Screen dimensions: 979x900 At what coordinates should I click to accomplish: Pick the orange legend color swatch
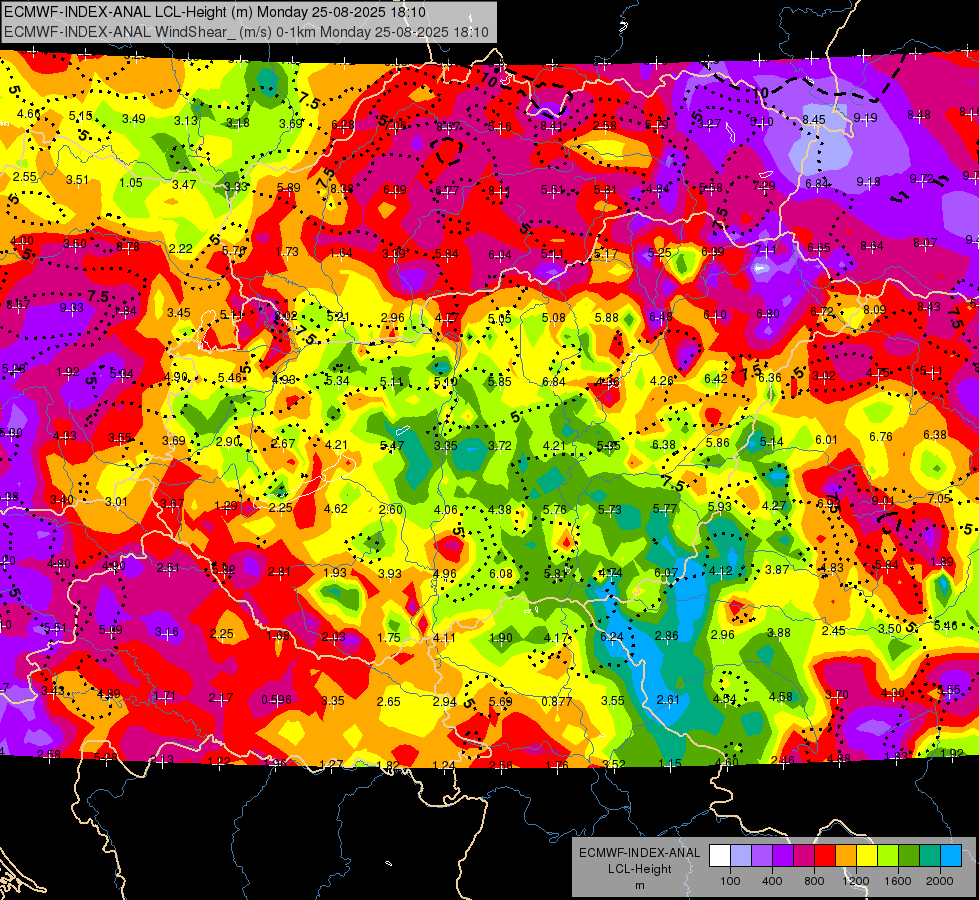(845, 856)
